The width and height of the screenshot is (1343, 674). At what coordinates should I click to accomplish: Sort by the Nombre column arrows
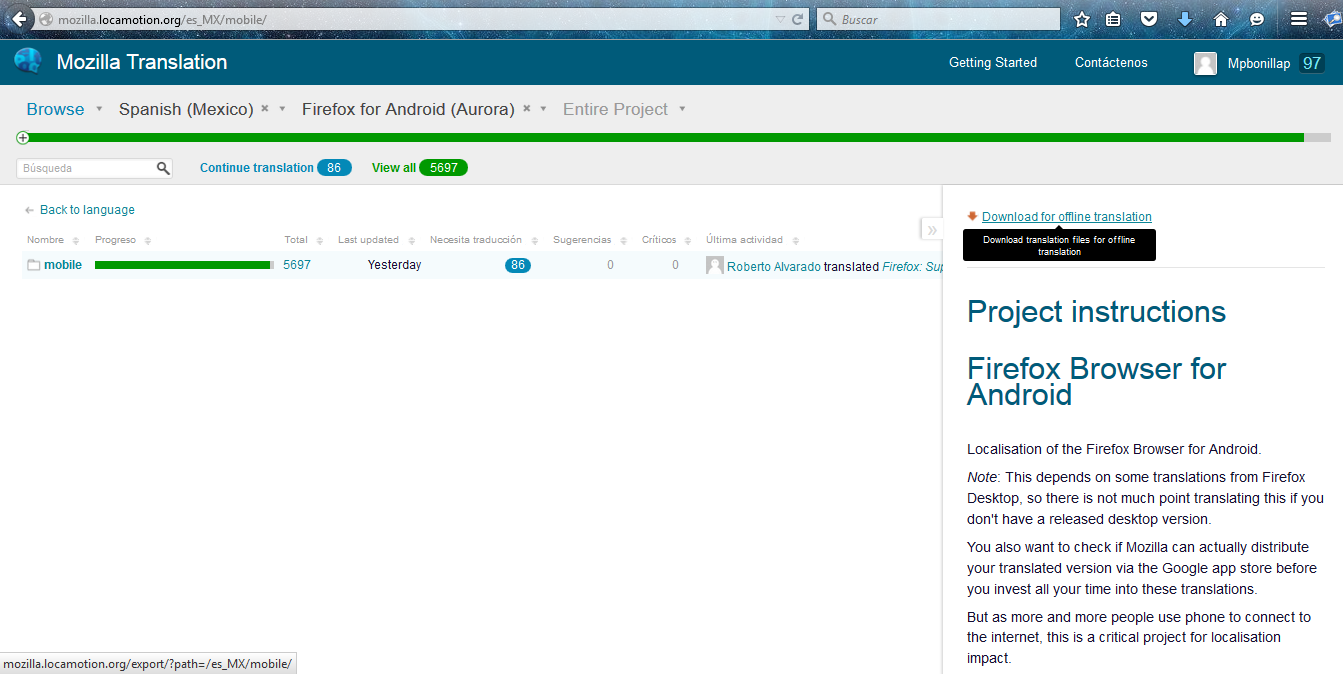[x=75, y=241]
